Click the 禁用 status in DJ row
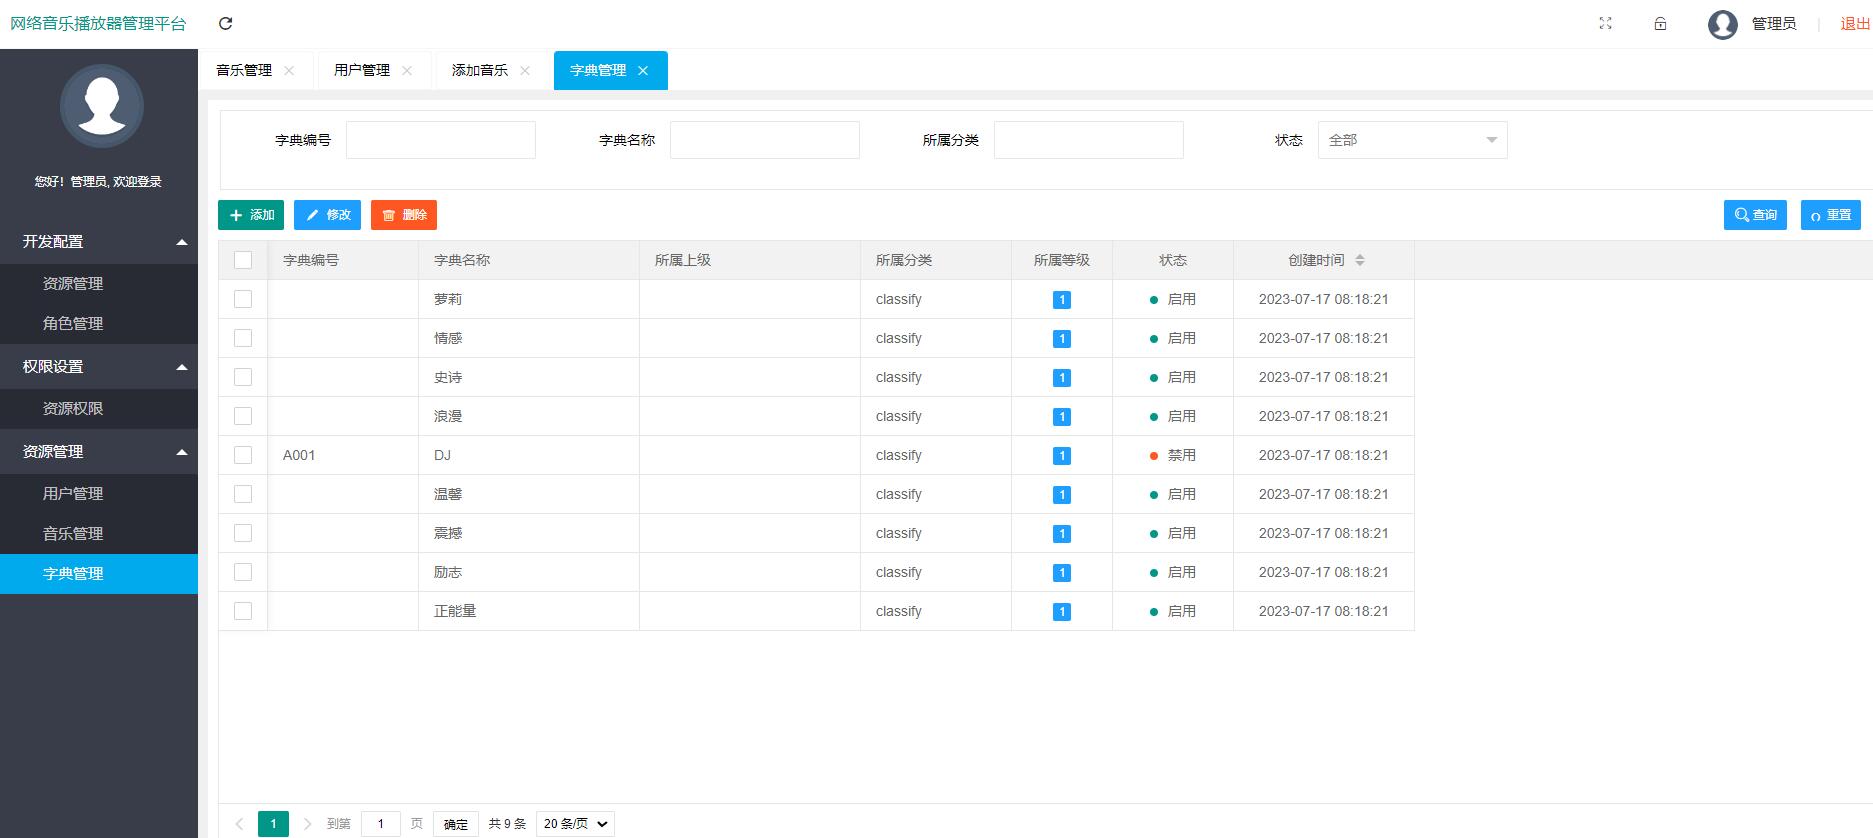This screenshot has height=838, width=1873. (1173, 455)
